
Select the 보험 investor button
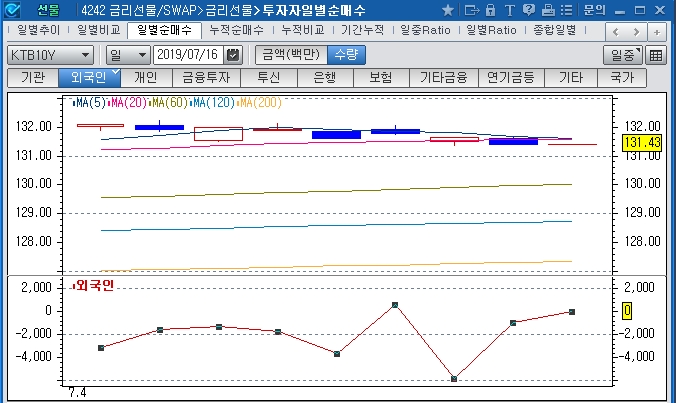pyautogui.click(x=381, y=78)
